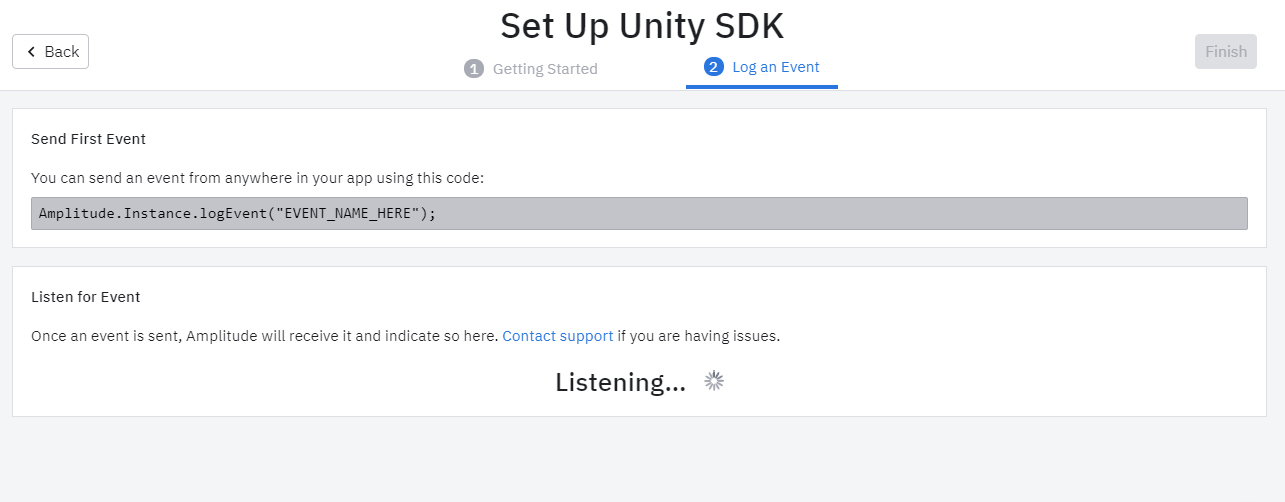The height and width of the screenshot is (502, 1285).
Task: Click the Back button
Action: click(x=51, y=52)
